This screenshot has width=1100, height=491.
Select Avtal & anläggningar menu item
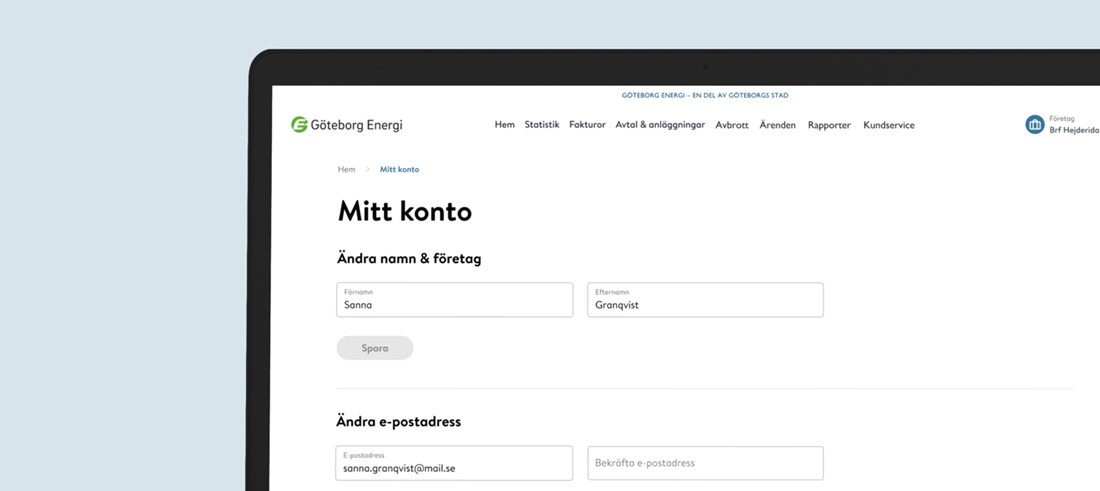point(660,125)
